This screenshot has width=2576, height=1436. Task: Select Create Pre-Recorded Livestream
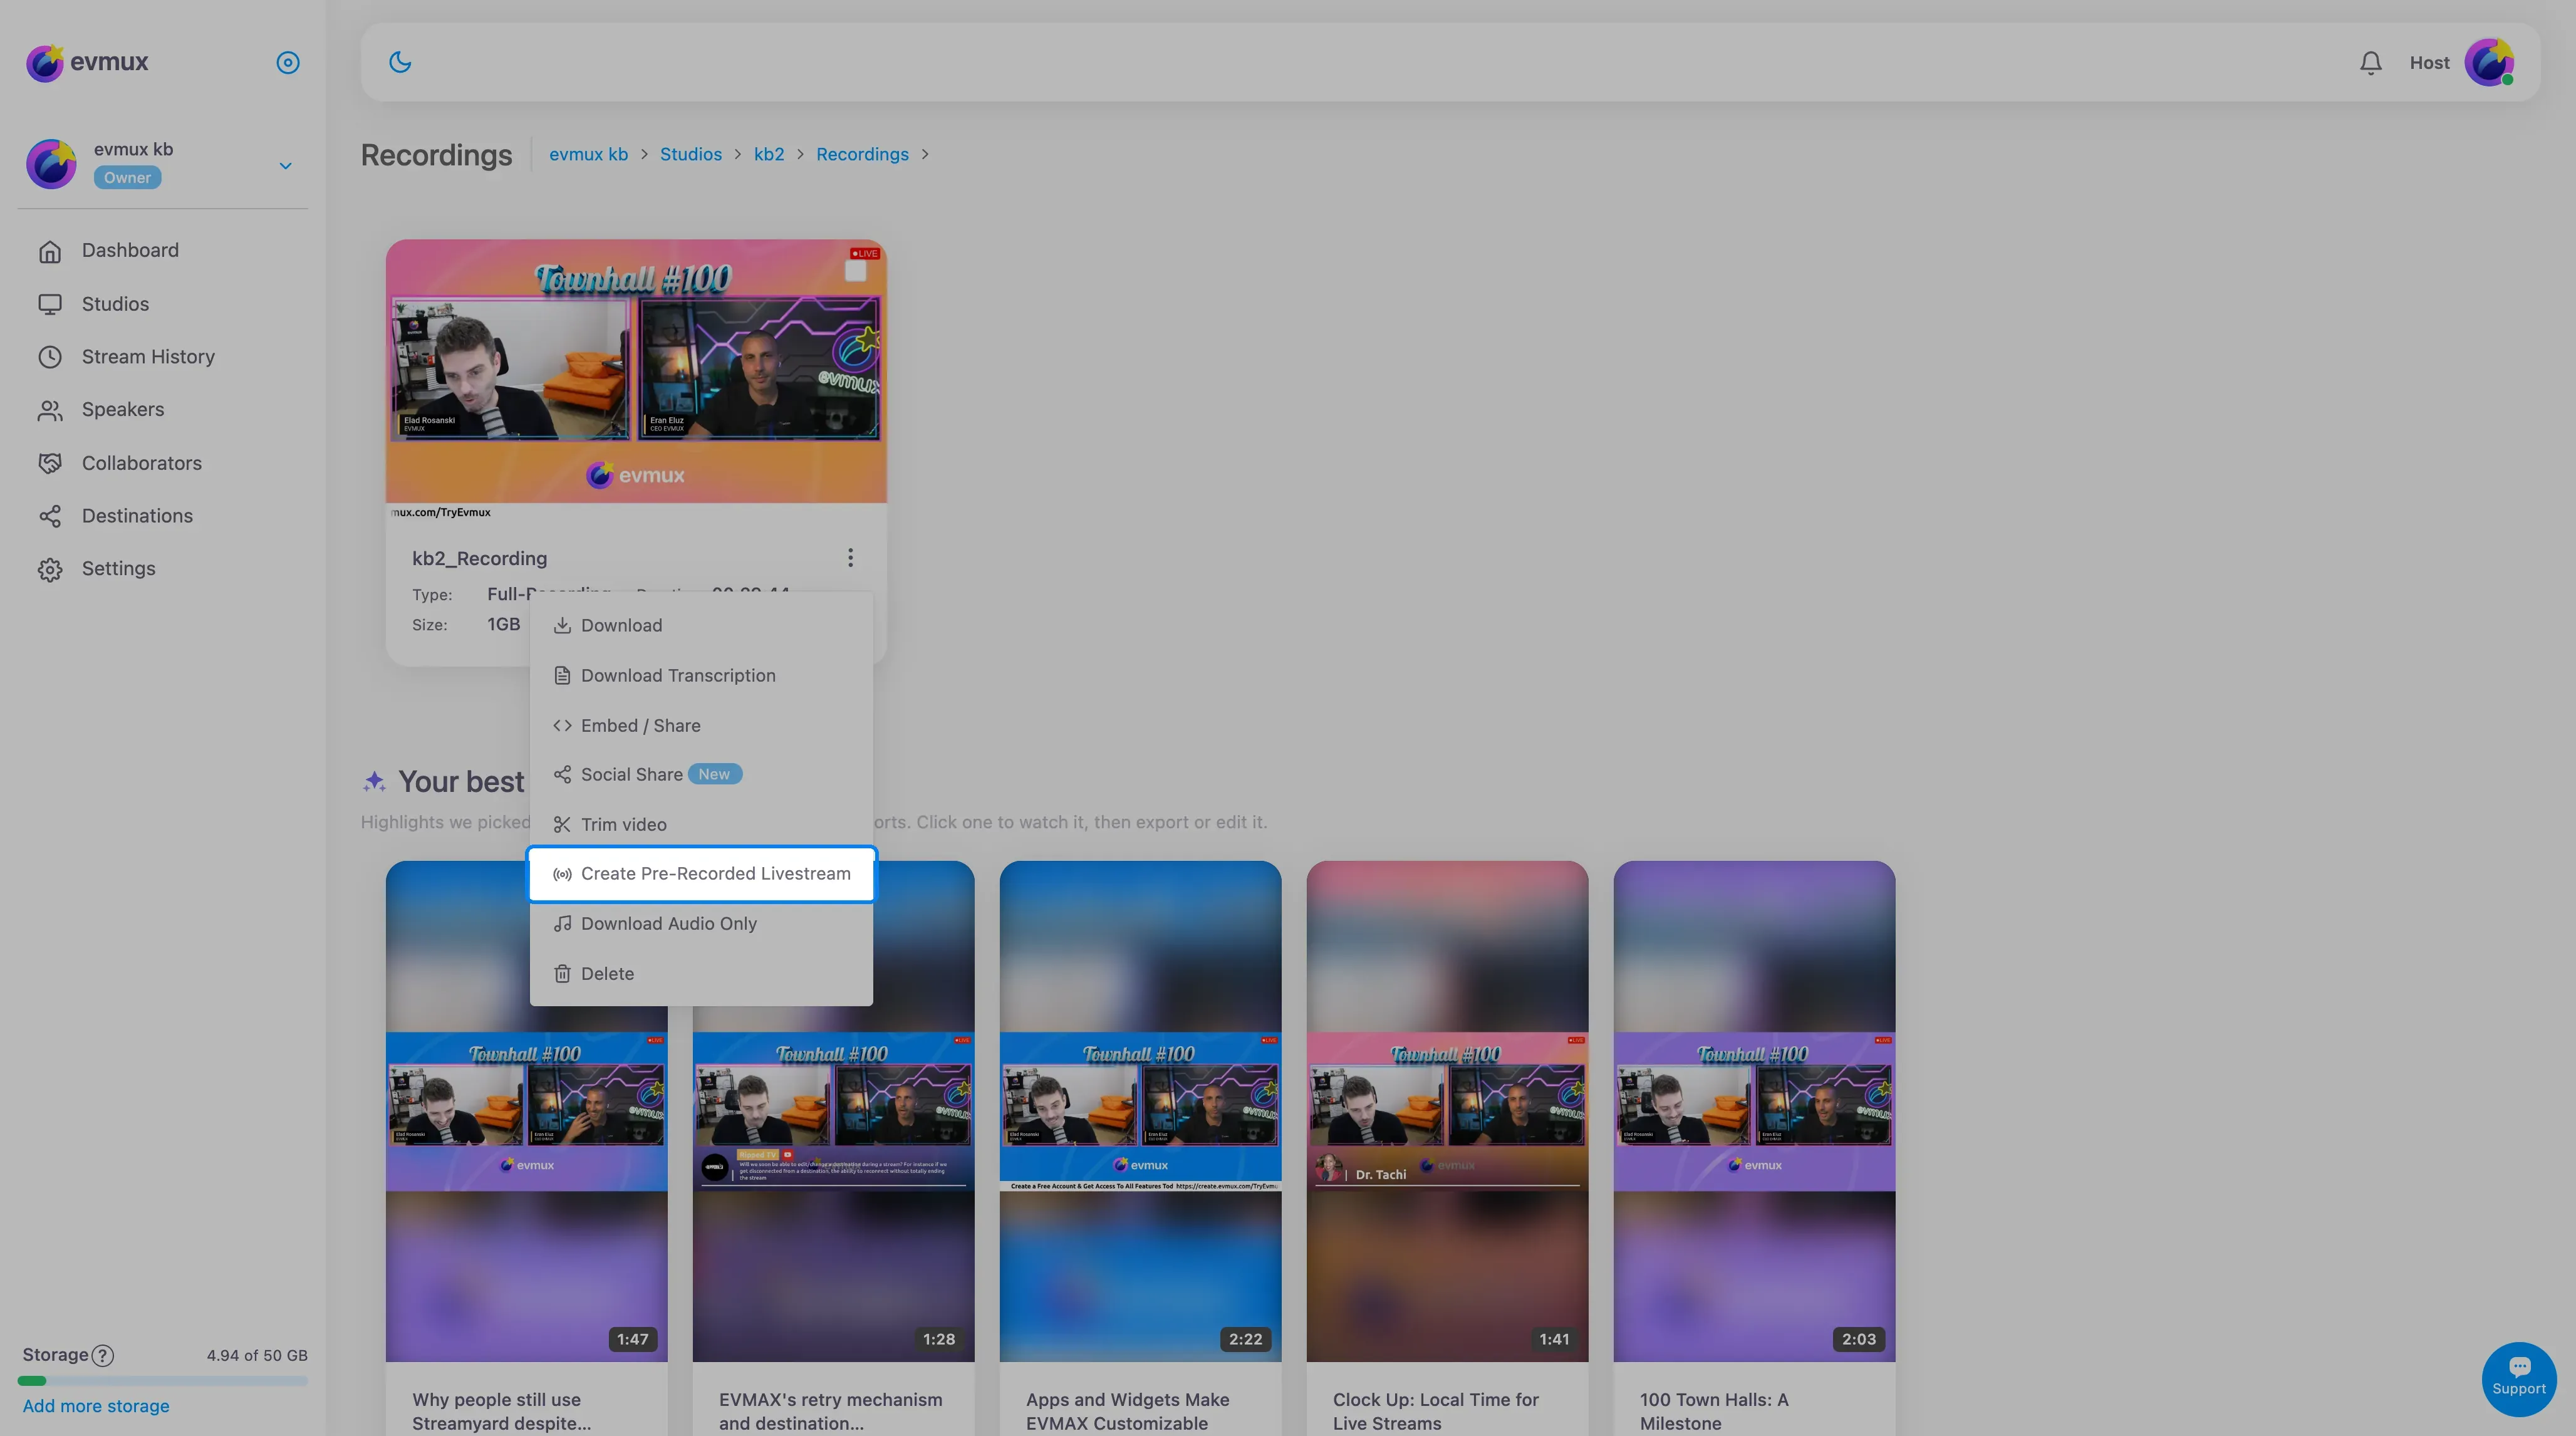[x=701, y=874]
